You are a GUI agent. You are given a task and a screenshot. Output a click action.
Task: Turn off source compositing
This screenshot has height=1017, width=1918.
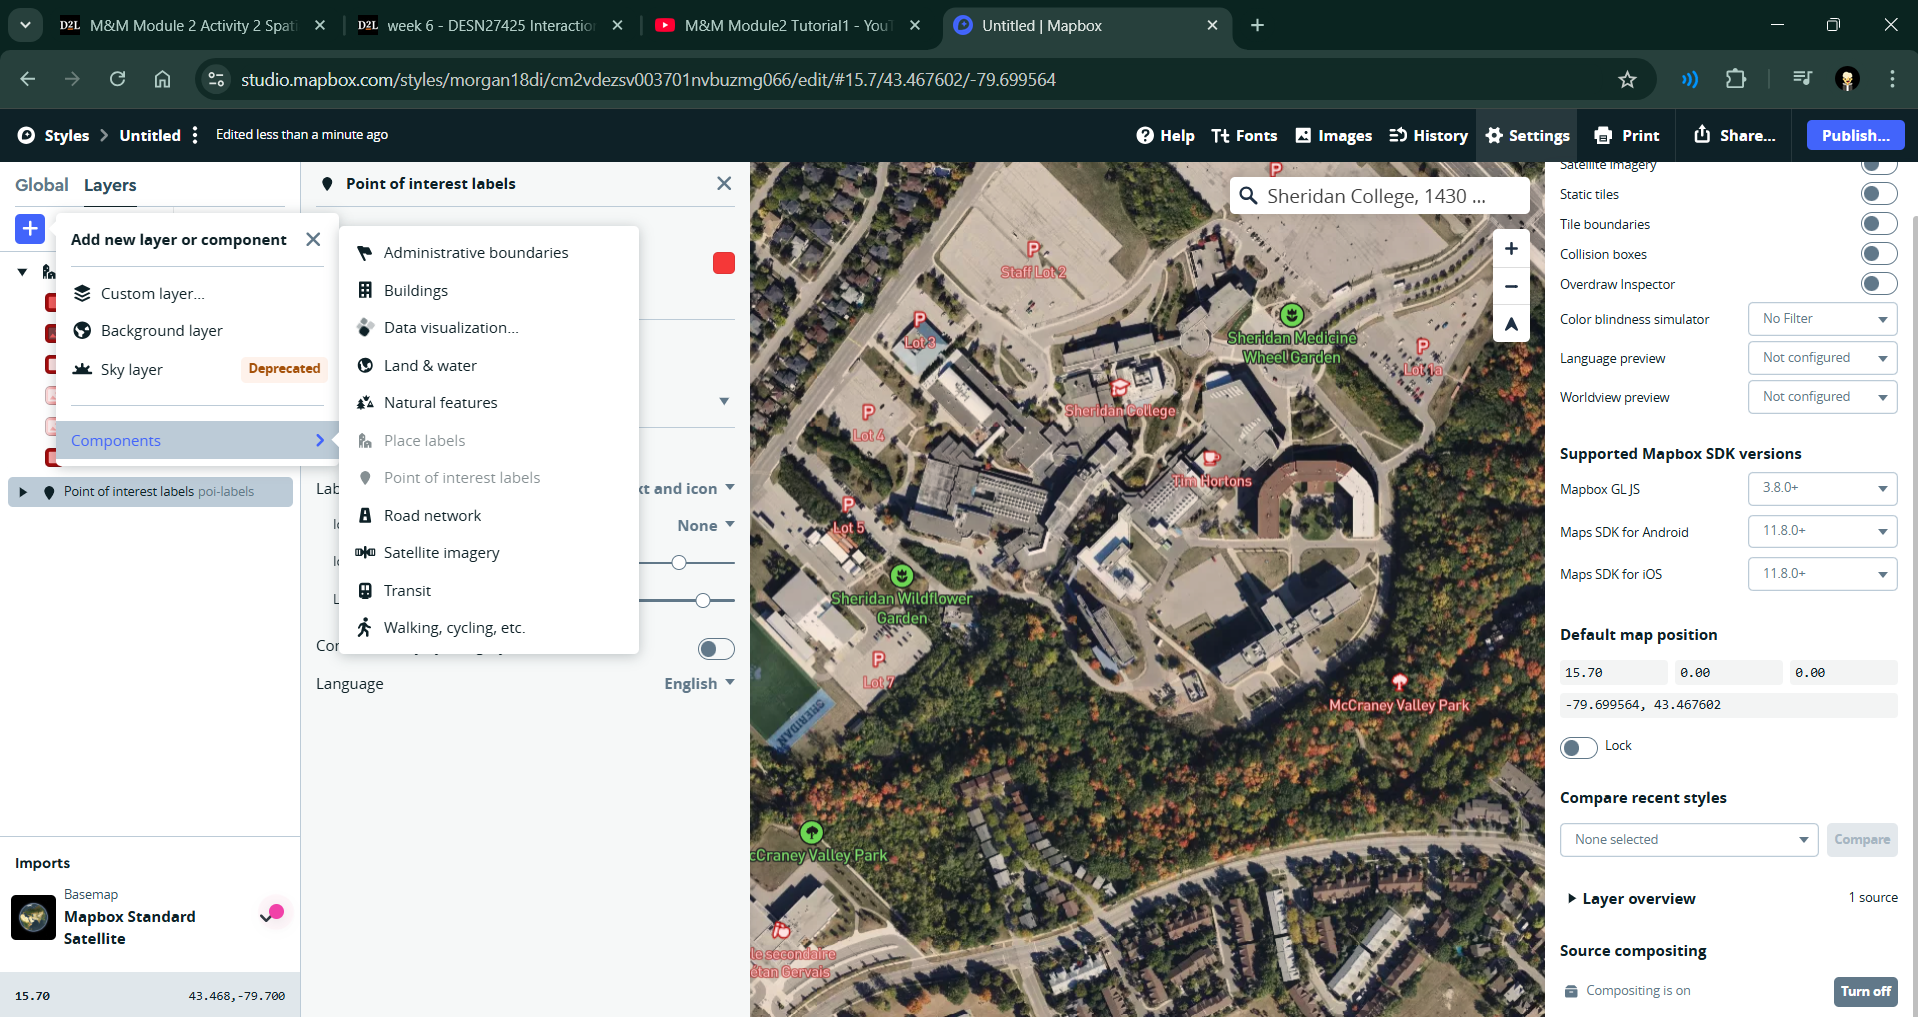click(1865, 991)
